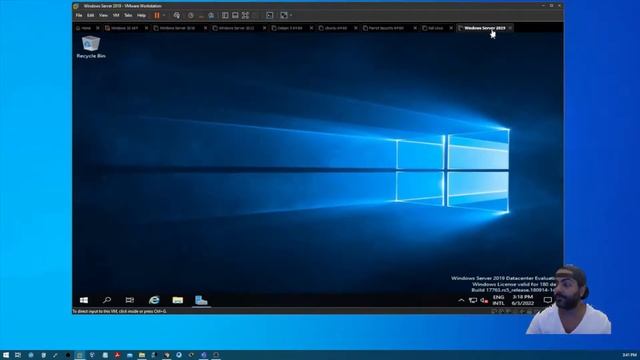
Task: Show or hide the library sidebar icon
Action: click(x=225, y=16)
